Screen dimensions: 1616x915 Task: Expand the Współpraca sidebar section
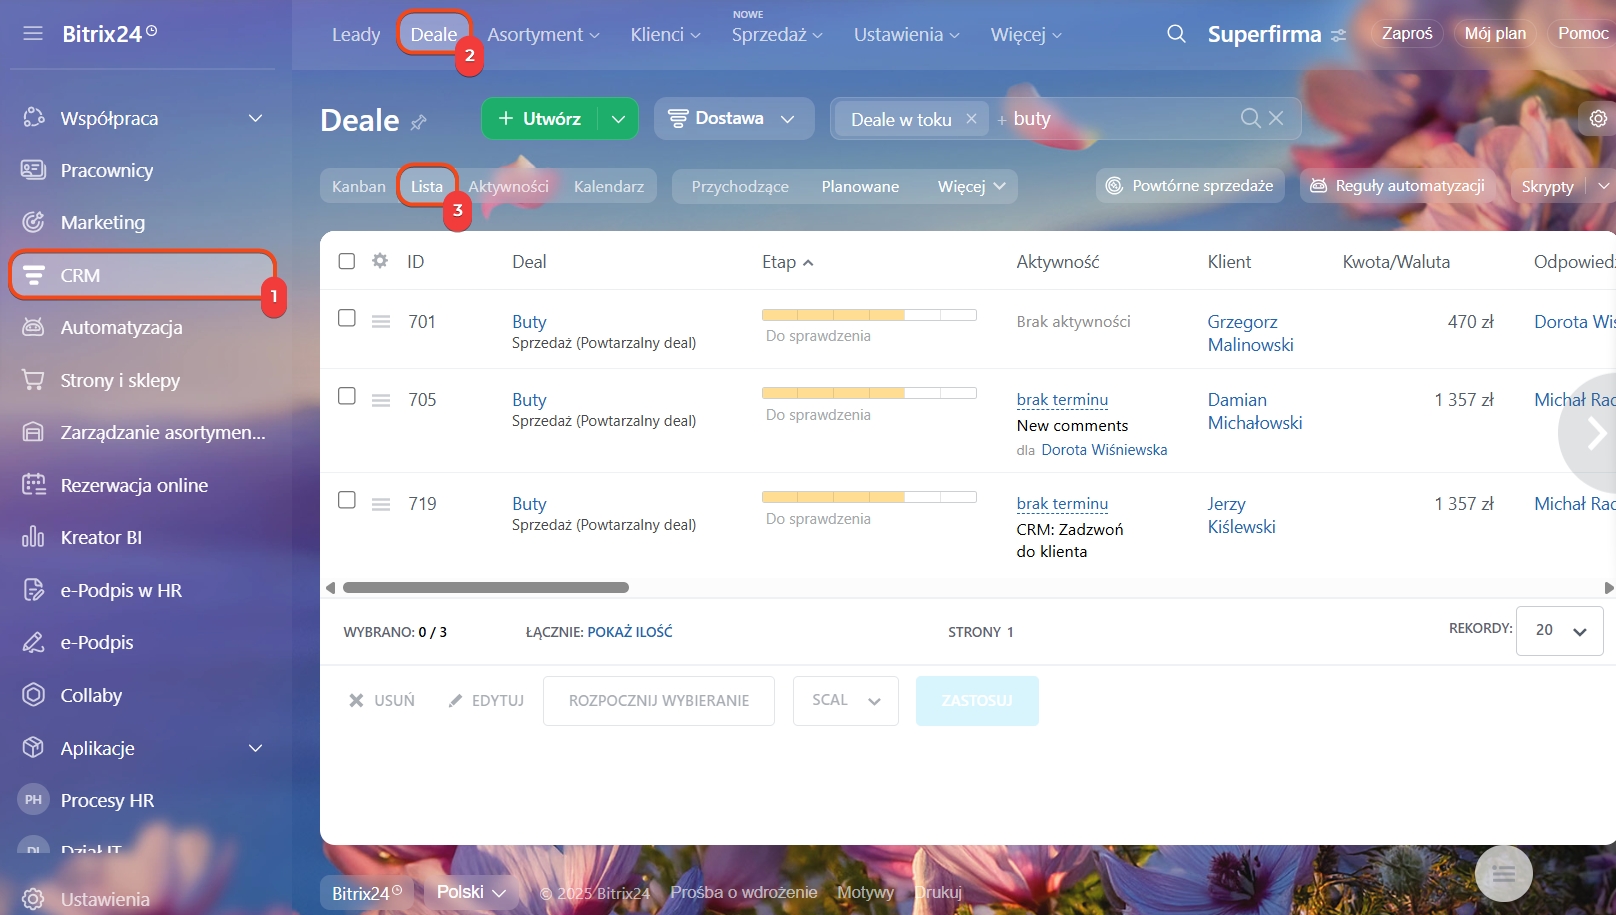255,118
